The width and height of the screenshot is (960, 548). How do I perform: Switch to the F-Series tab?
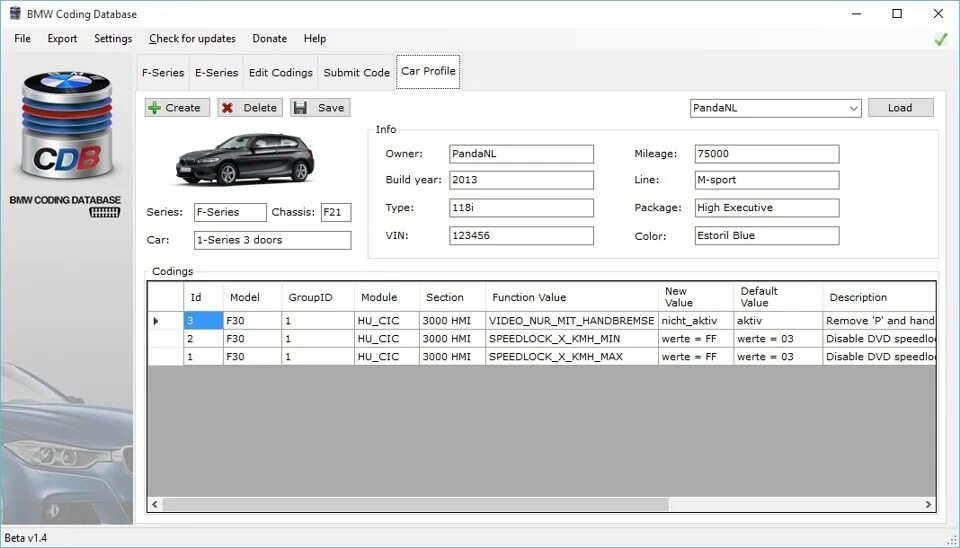(163, 72)
